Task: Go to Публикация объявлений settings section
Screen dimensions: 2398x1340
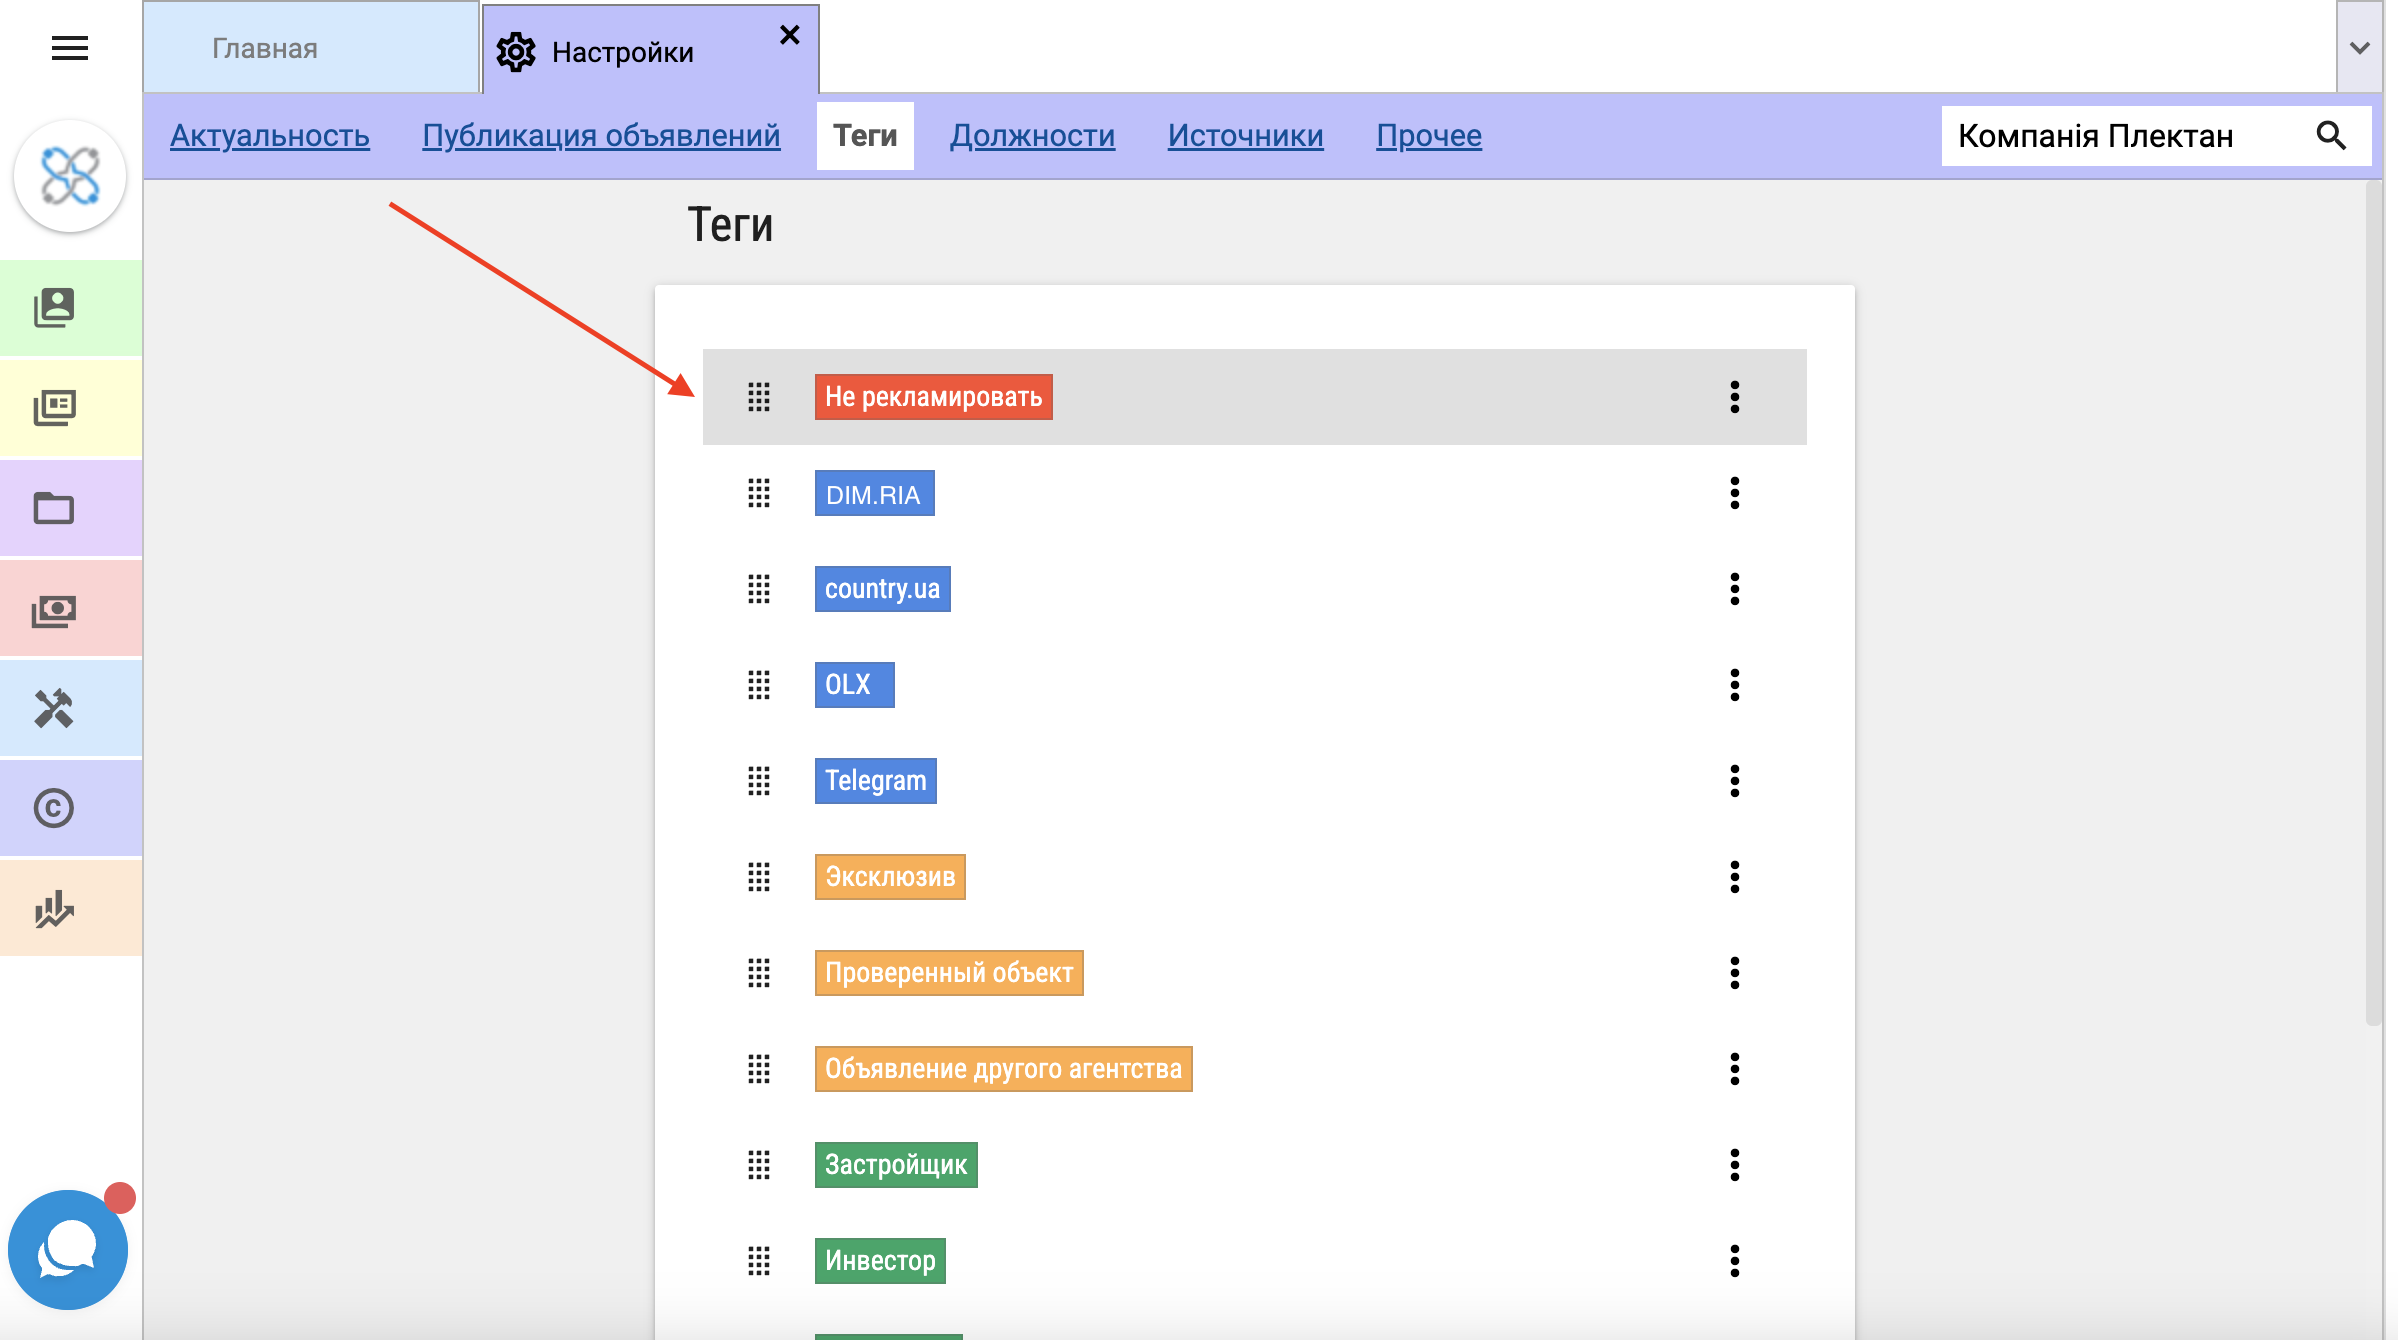Action: (x=601, y=136)
